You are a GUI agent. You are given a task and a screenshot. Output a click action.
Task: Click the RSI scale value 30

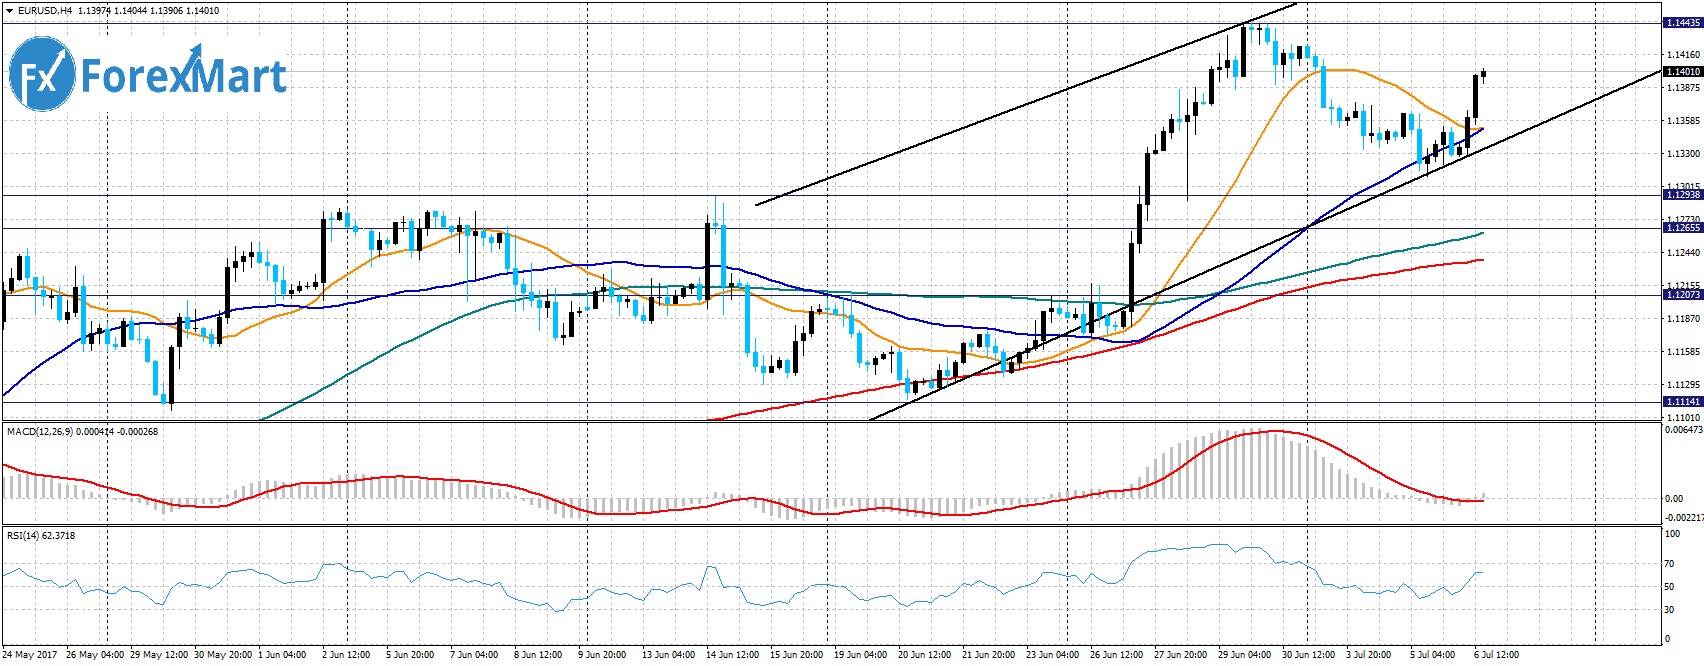1669,610
